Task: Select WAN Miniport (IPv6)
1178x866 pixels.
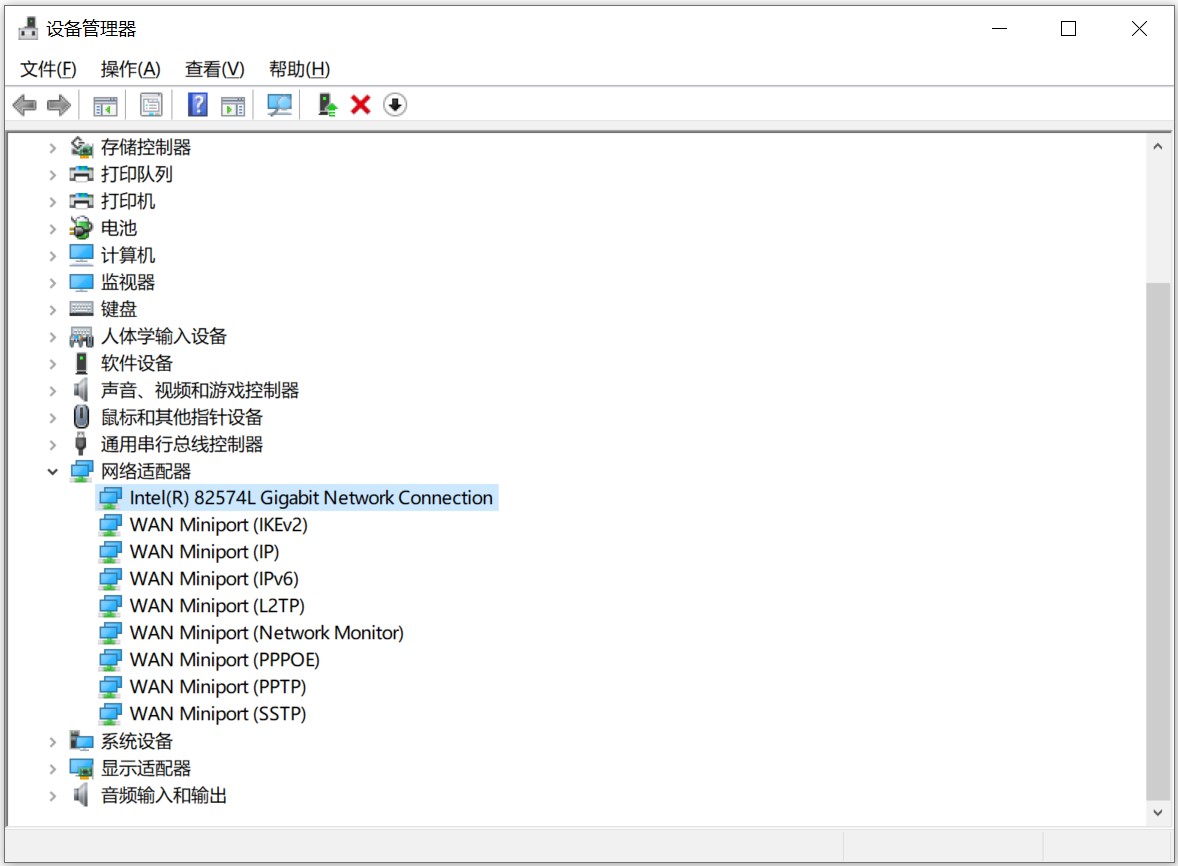Action: (x=214, y=579)
